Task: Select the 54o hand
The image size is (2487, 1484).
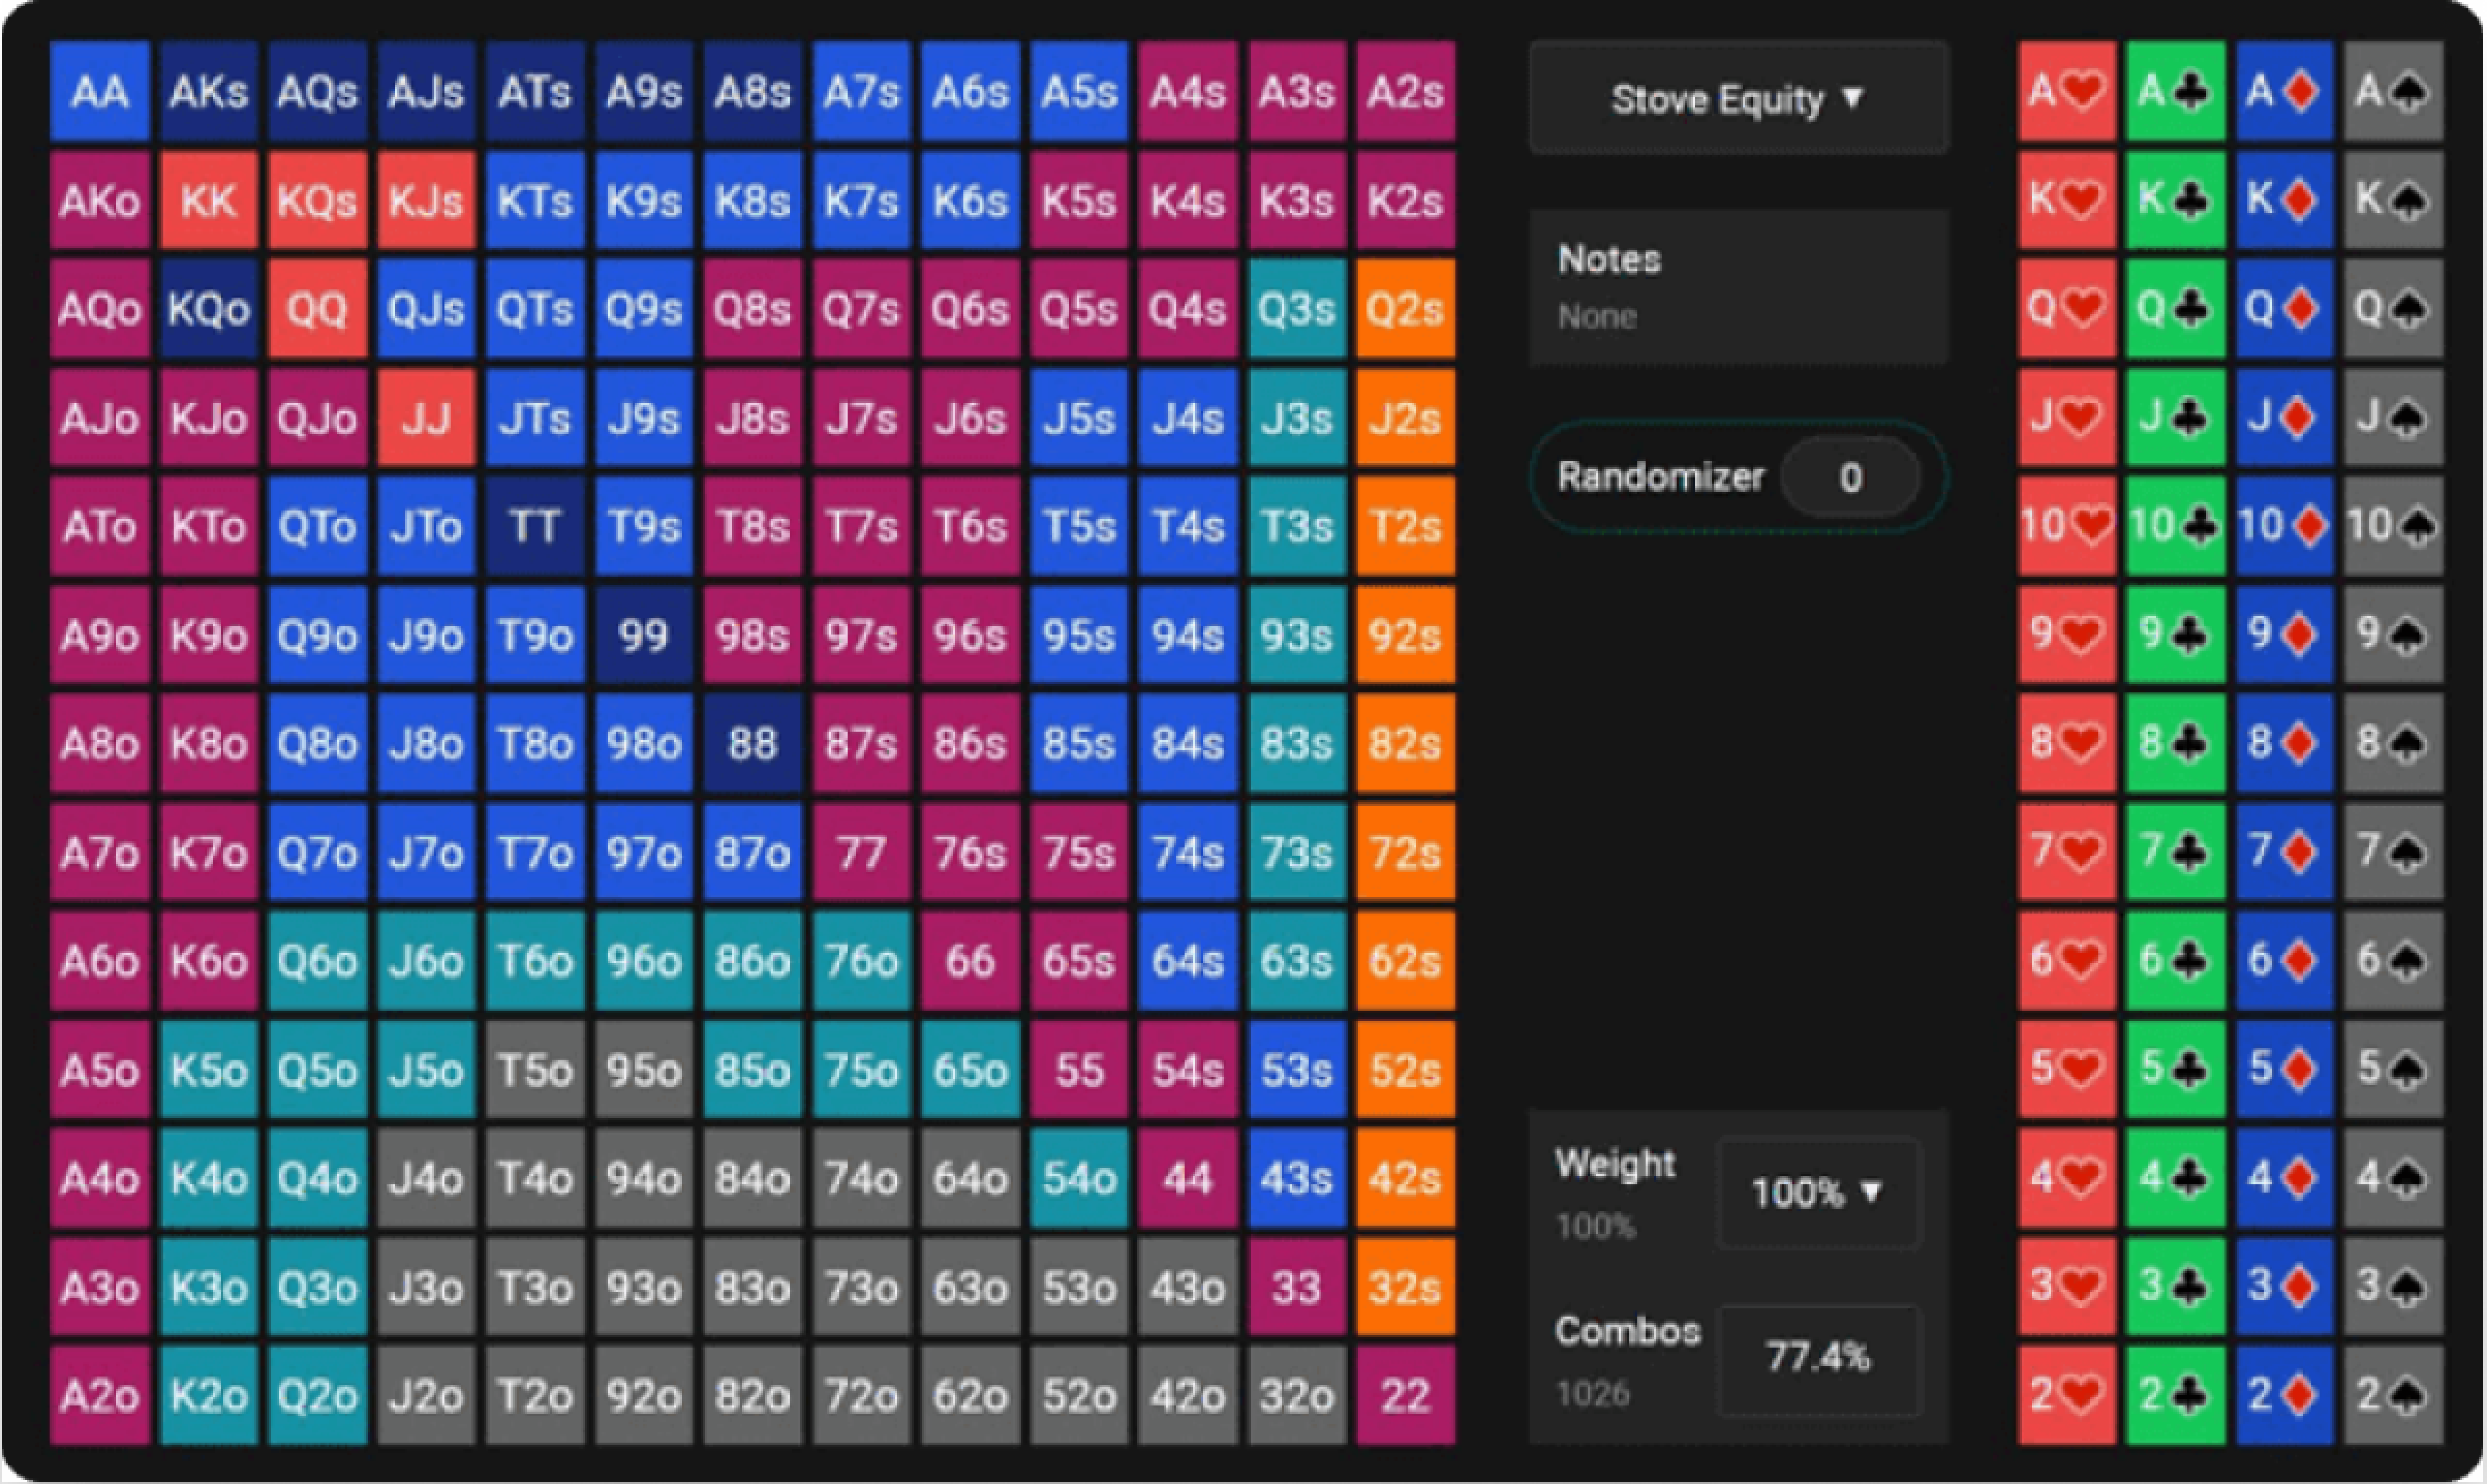Action: point(1080,1179)
